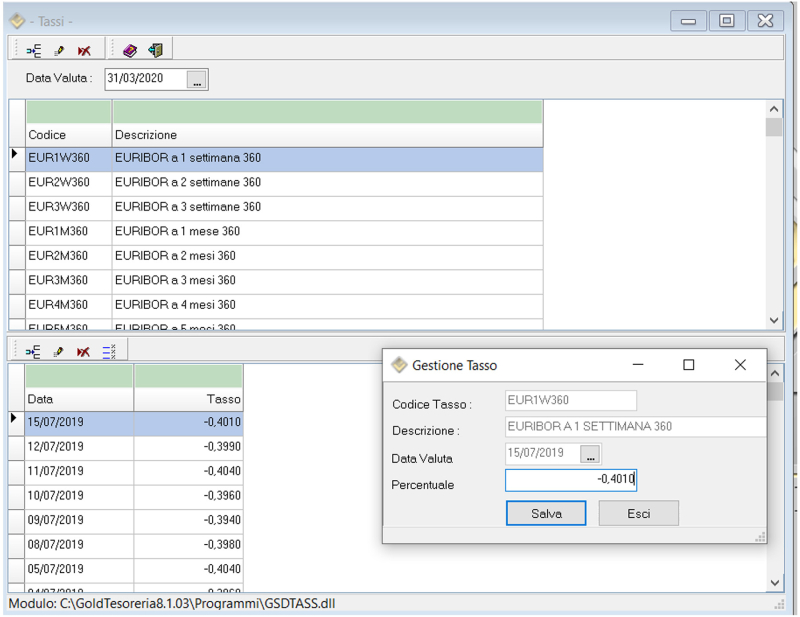Open date picker next to Data Valuta 31/03/2020

point(197,80)
